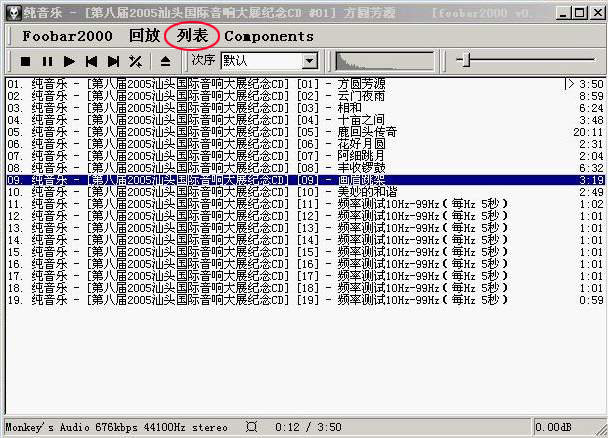
Task: Select track 14 频率测试 row
Action: (305, 240)
